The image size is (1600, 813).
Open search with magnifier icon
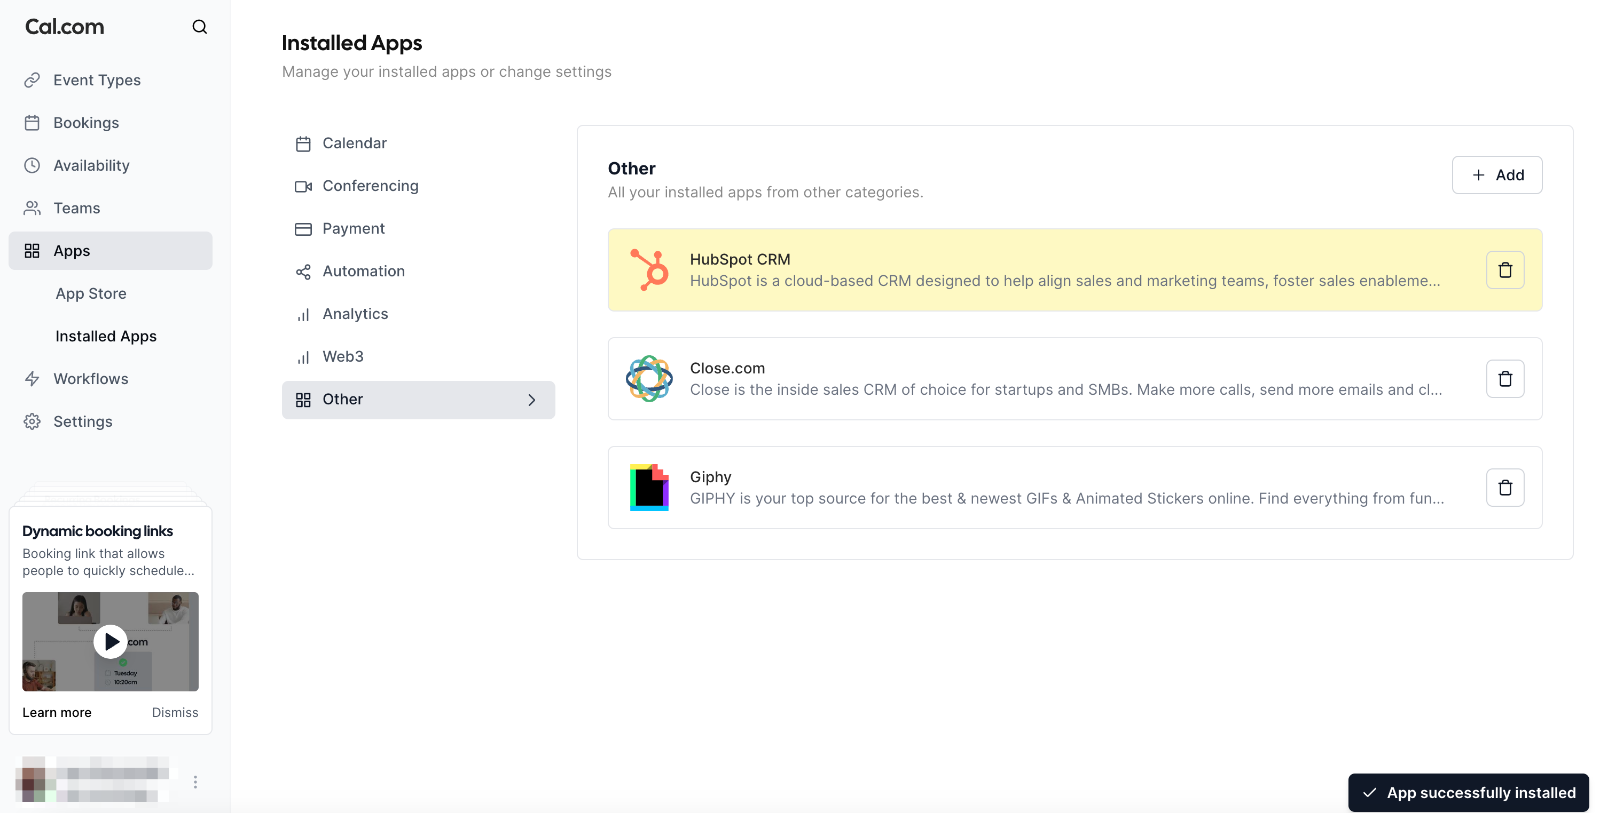click(200, 27)
